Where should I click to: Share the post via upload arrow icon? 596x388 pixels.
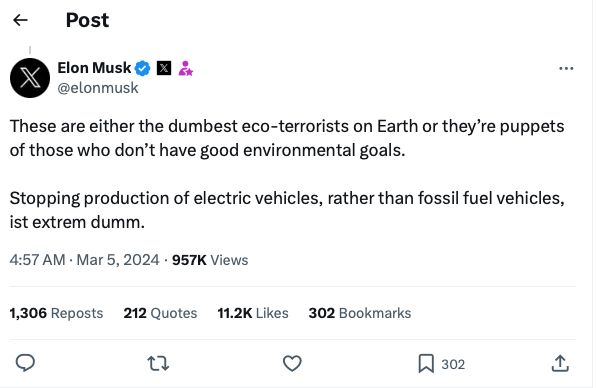click(x=560, y=363)
